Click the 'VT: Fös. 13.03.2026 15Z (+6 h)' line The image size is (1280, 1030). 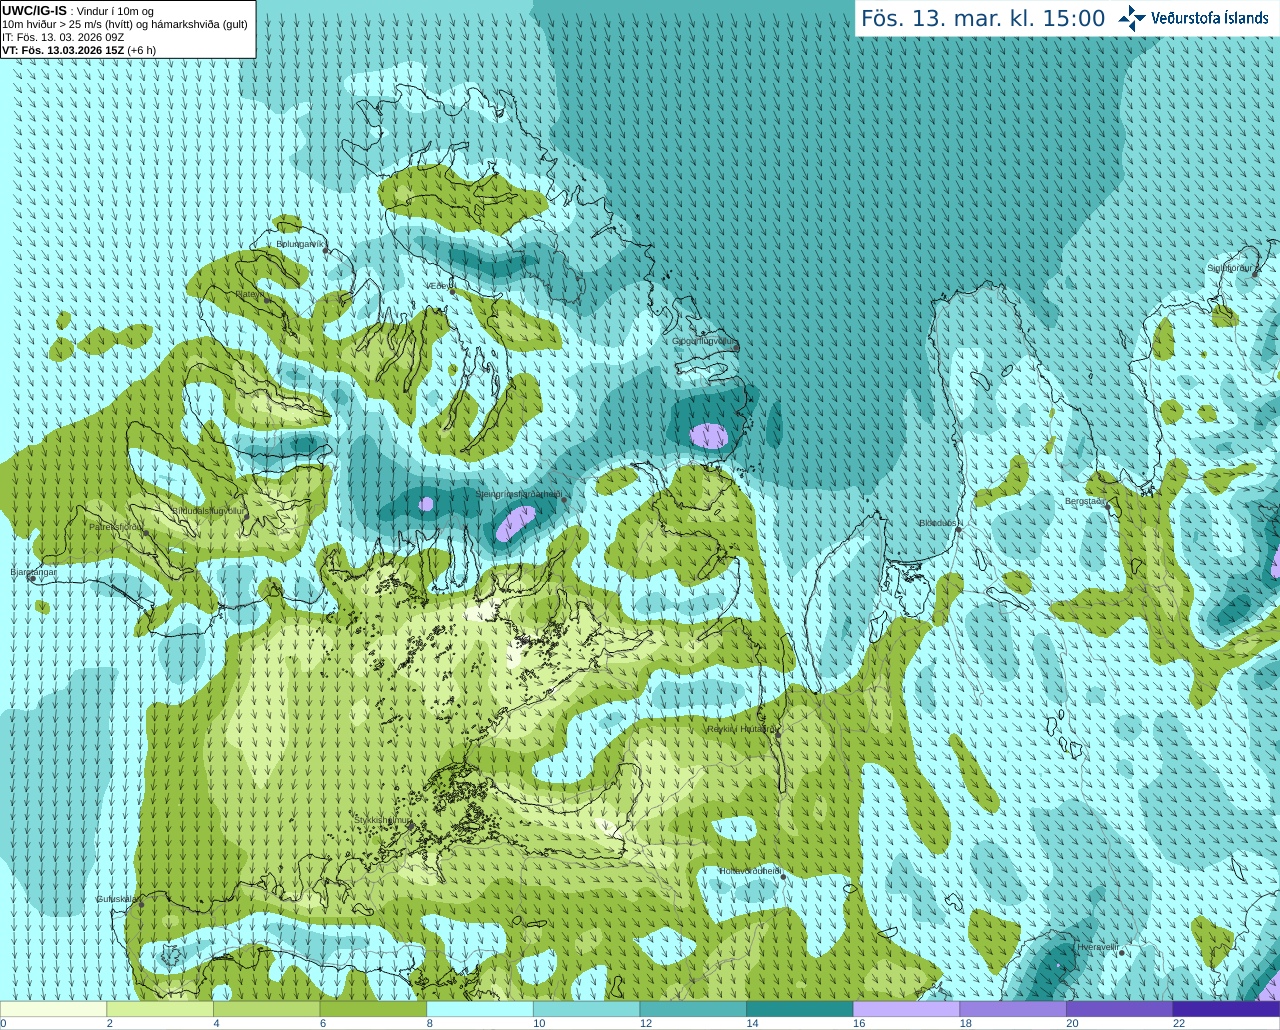(79, 50)
